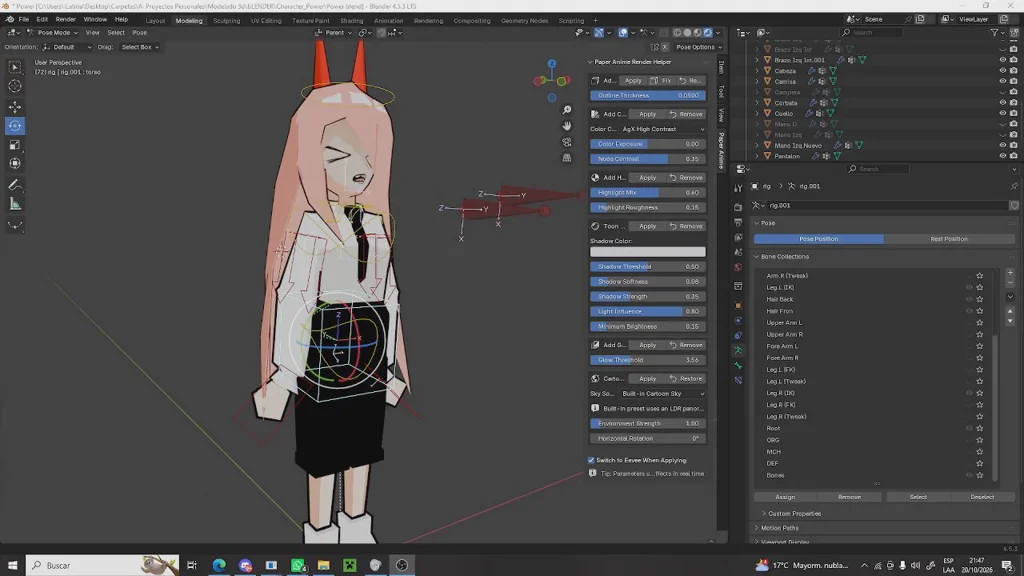Viewport: 1024px width, 576px height.
Task: Toggle camera view icon in viewport
Action: (x=567, y=142)
